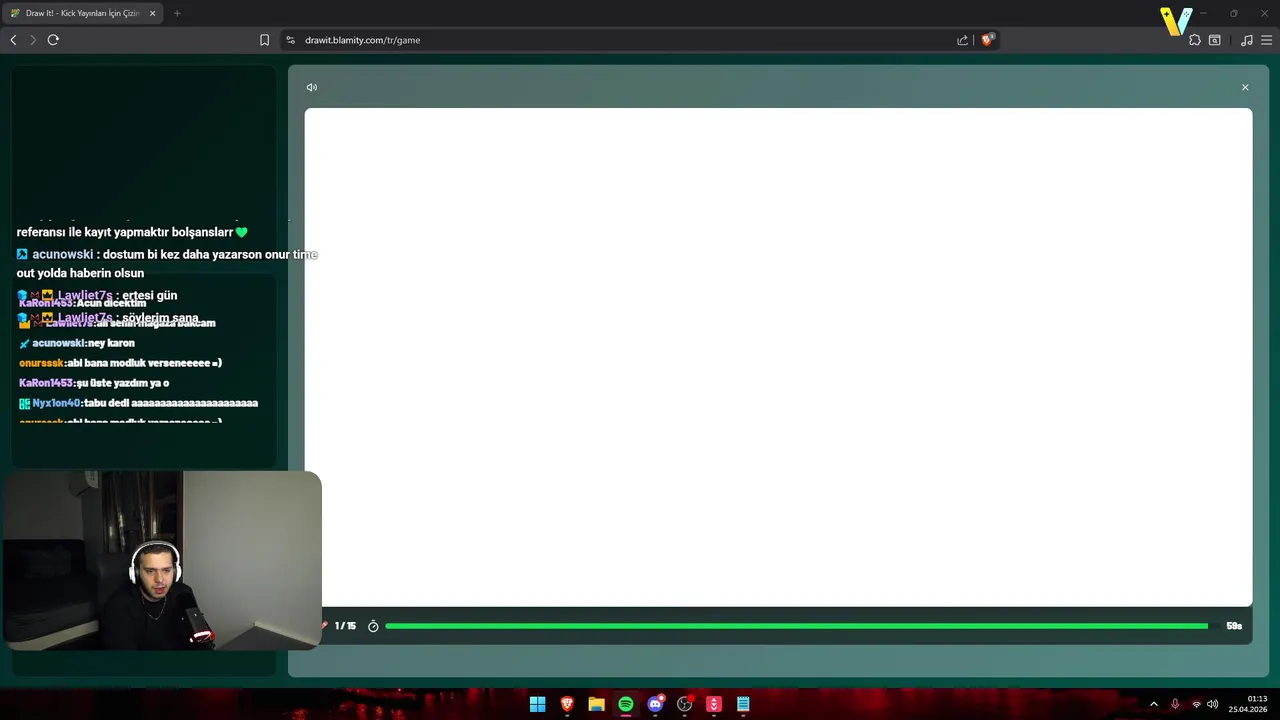The width and height of the screenshot is (1280, 720).
Task: Open the red app icon beside OBS
Action: click(714, 704)
